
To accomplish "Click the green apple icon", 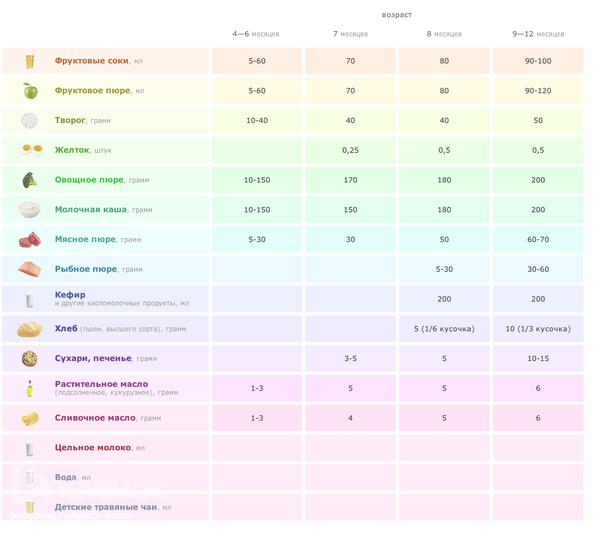I will click(29, 91).
